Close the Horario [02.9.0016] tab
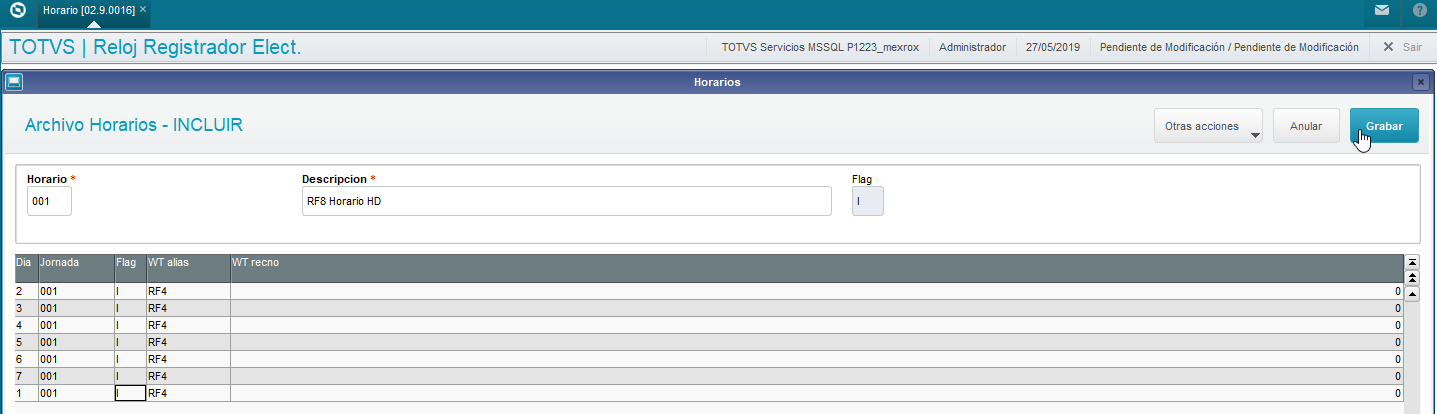Viewport: 1437px width, 414px height. click(x=143, y=9)
